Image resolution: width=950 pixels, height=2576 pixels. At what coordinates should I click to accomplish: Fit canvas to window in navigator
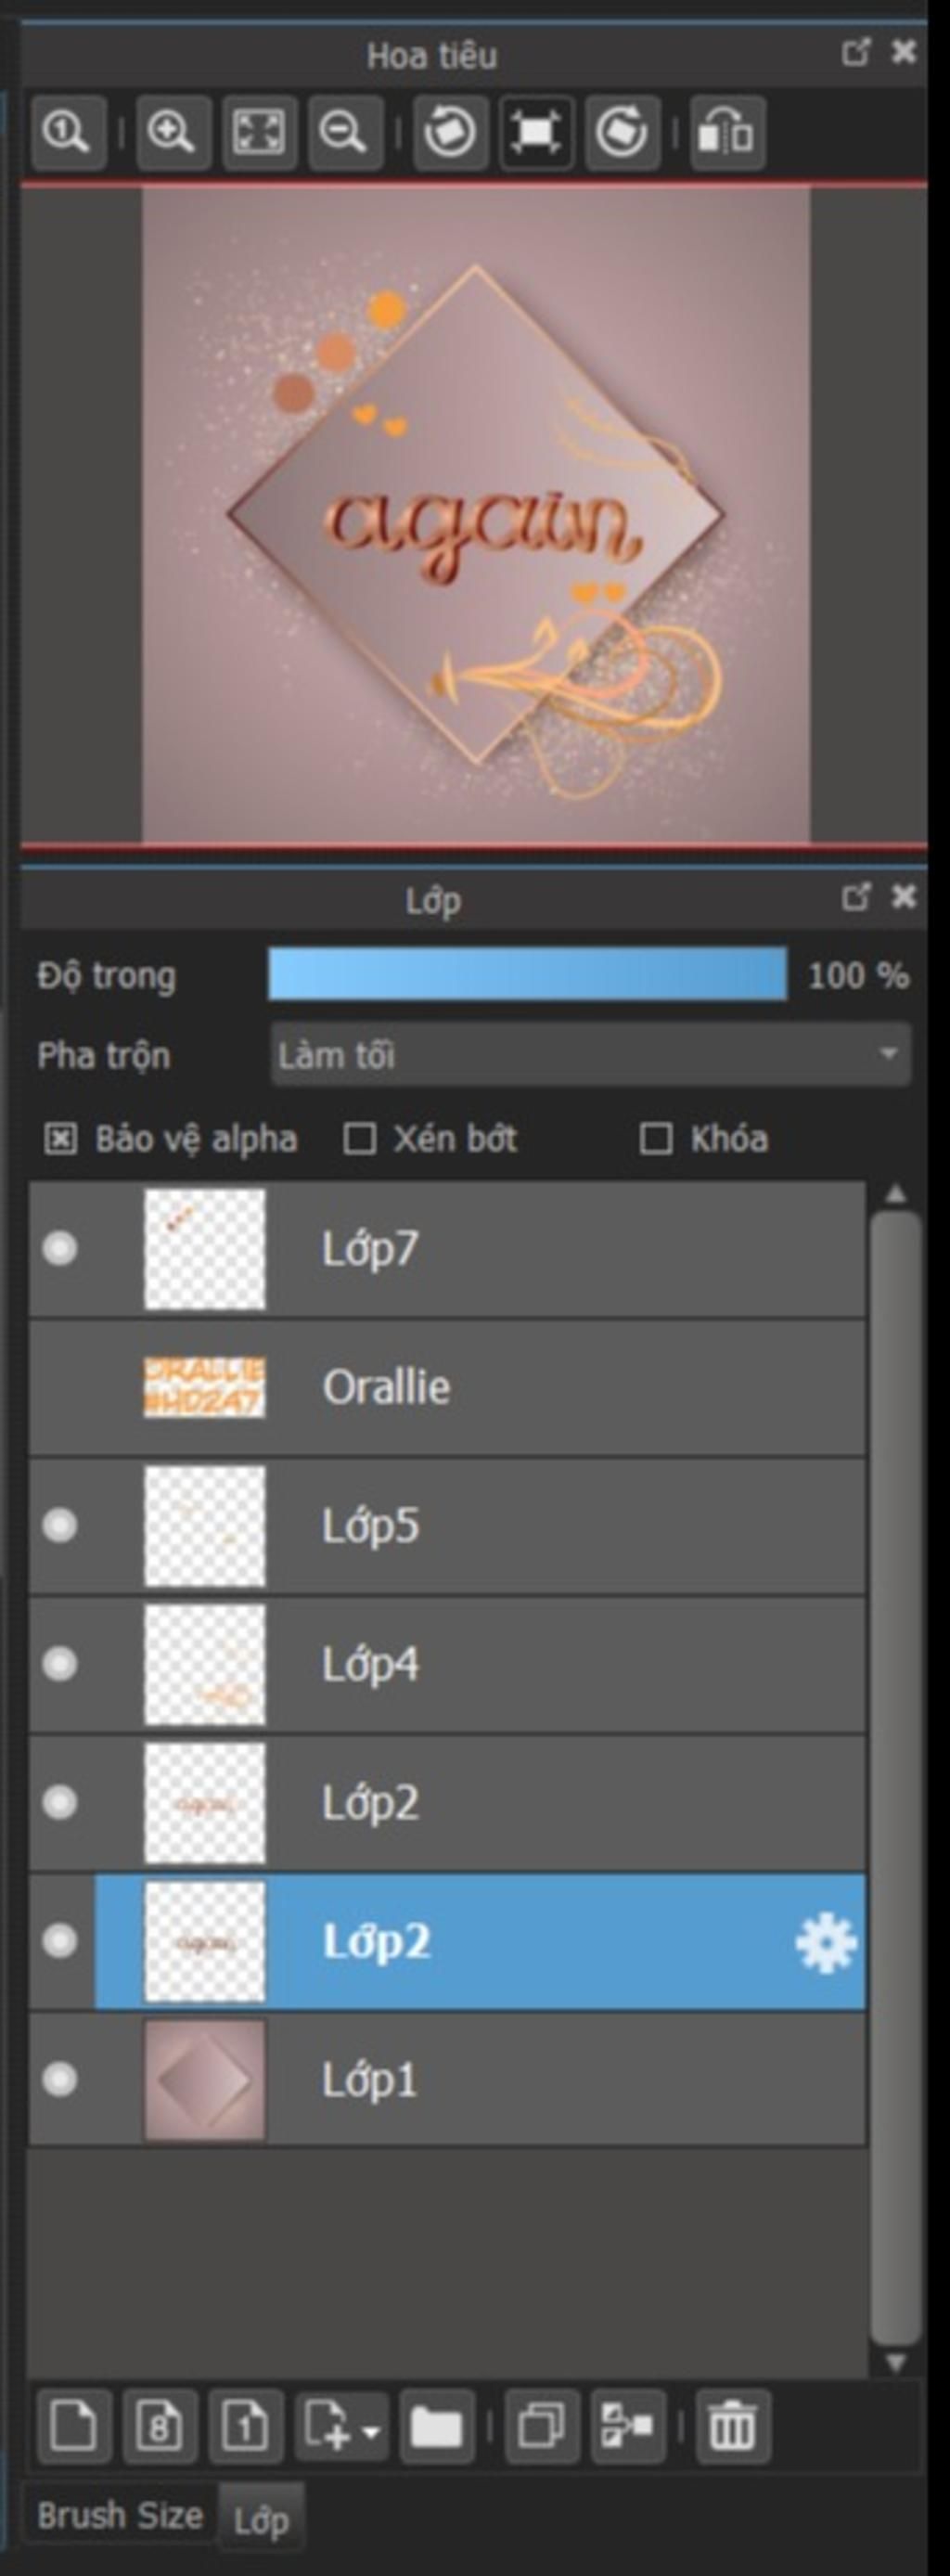click(258, 132)
